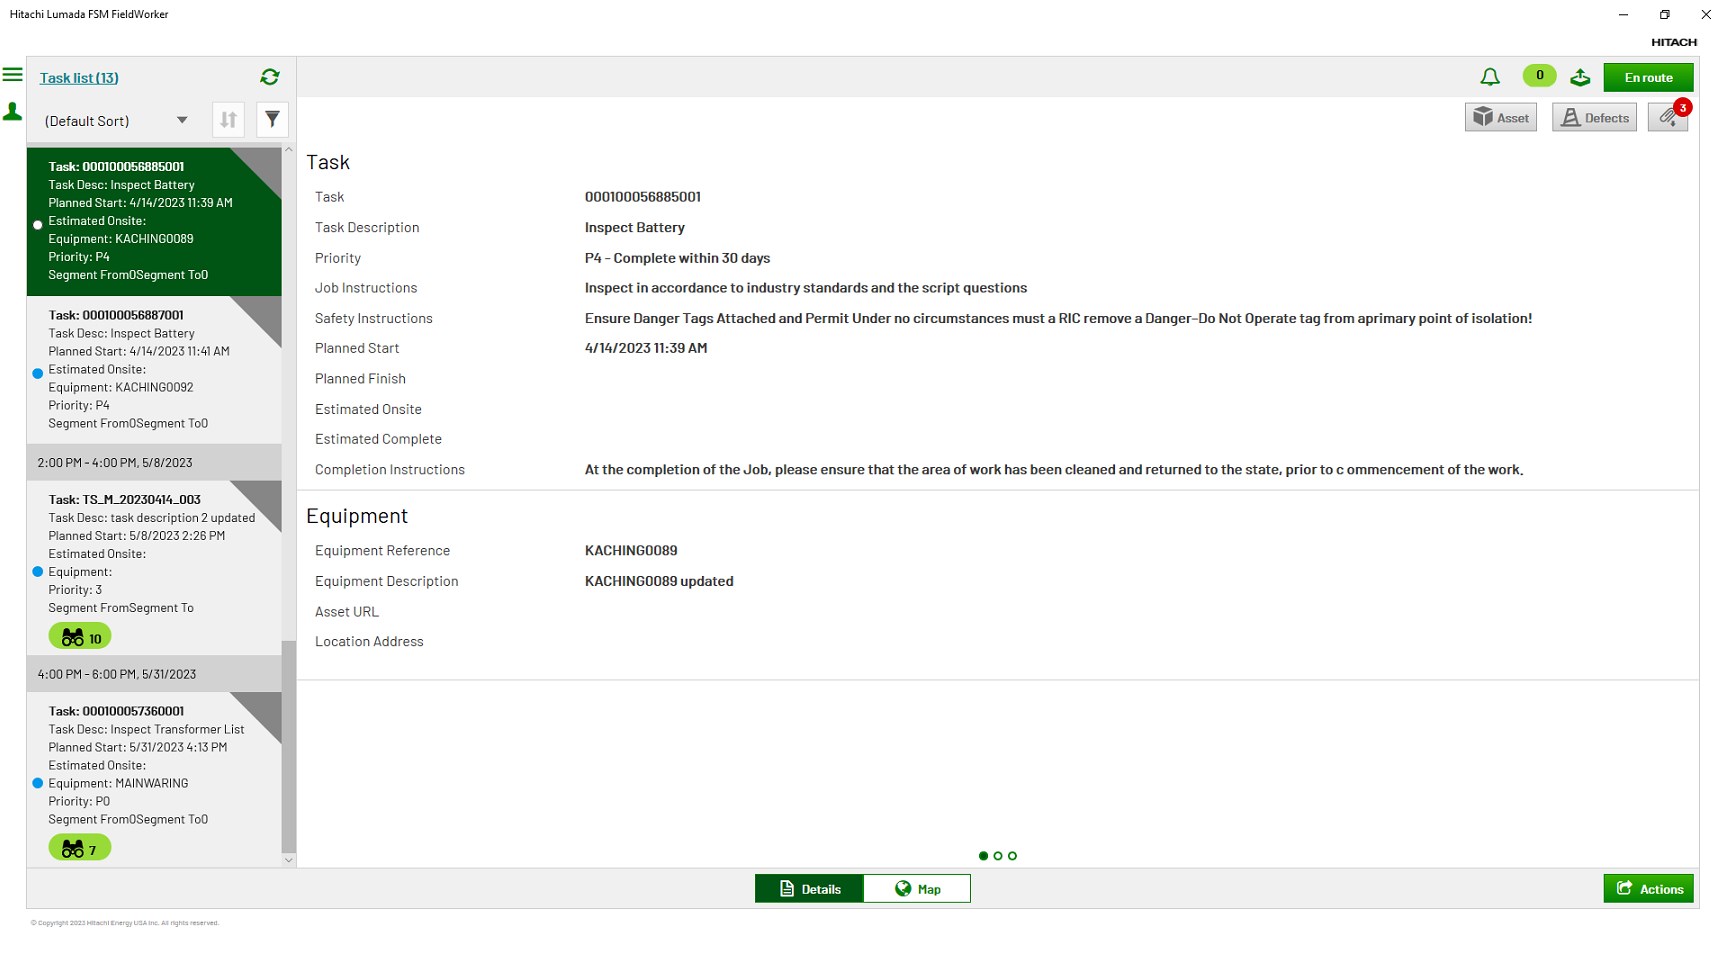Click the Task list (13) link

(79, 78)
